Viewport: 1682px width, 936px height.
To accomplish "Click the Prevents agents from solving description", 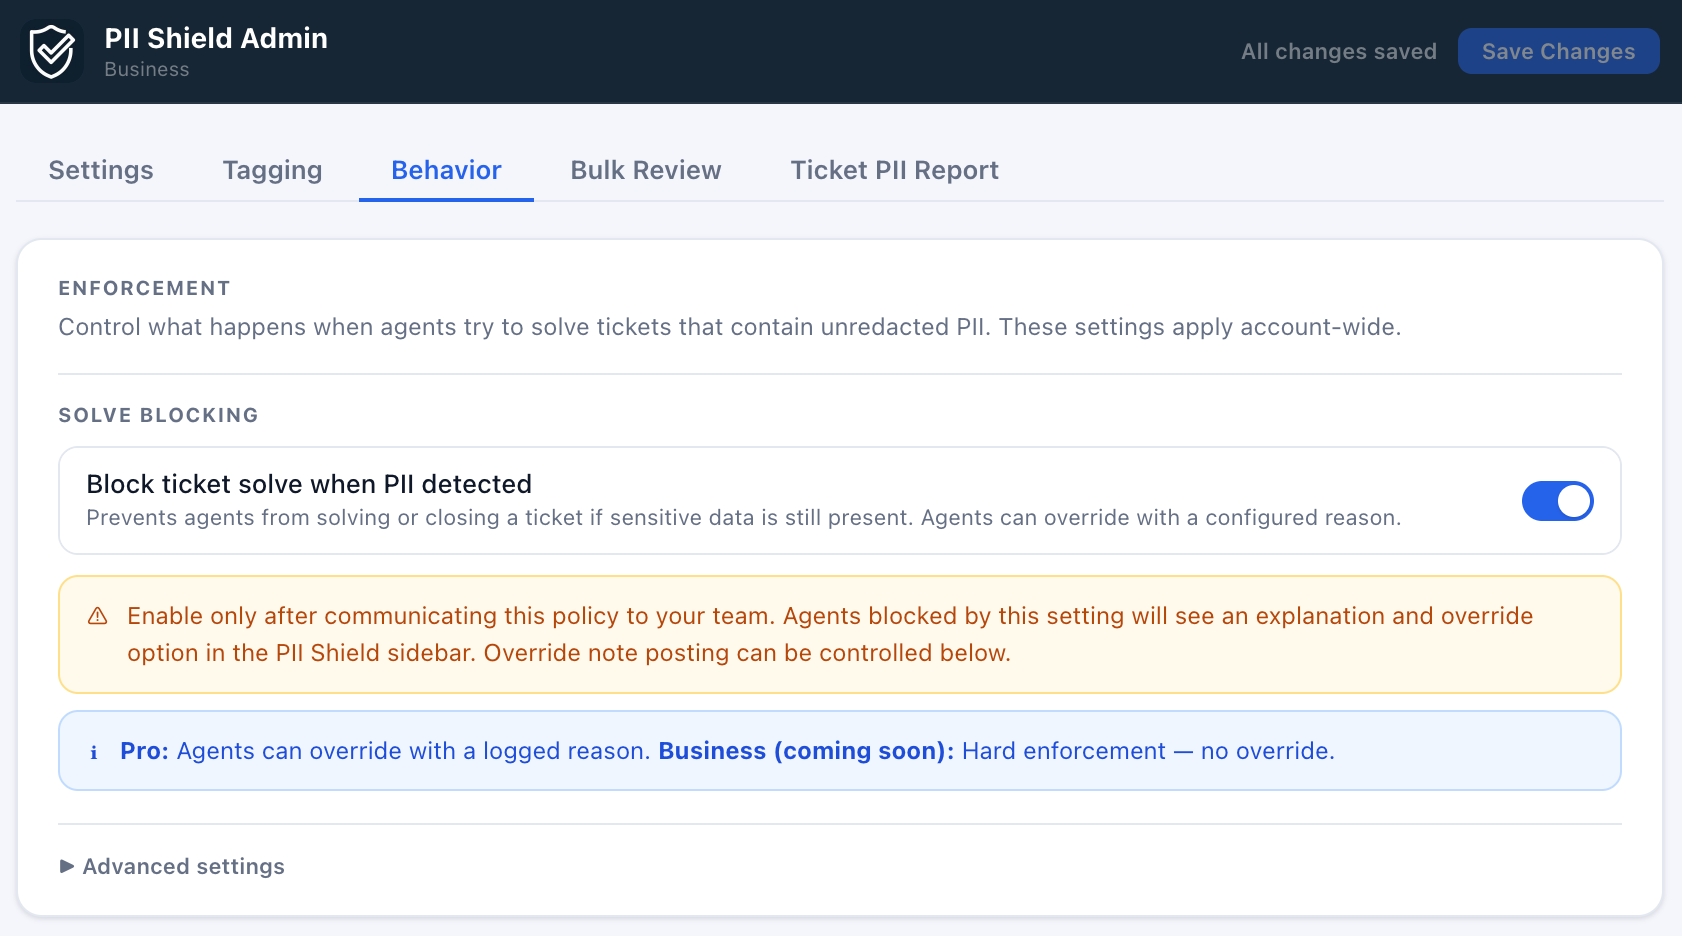I will pos(744,518).
